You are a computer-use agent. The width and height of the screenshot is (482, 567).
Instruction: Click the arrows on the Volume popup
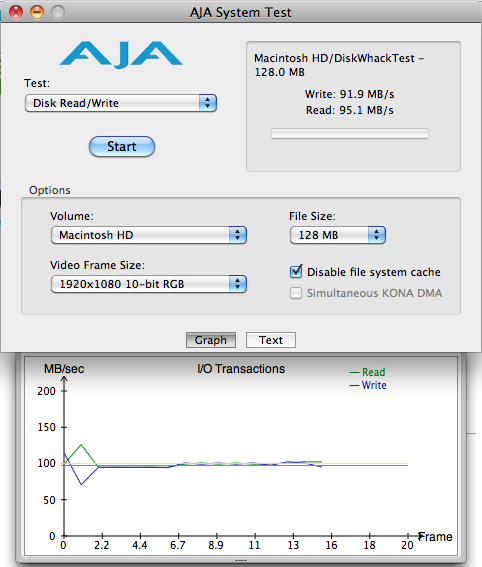[x=238, y=235]
